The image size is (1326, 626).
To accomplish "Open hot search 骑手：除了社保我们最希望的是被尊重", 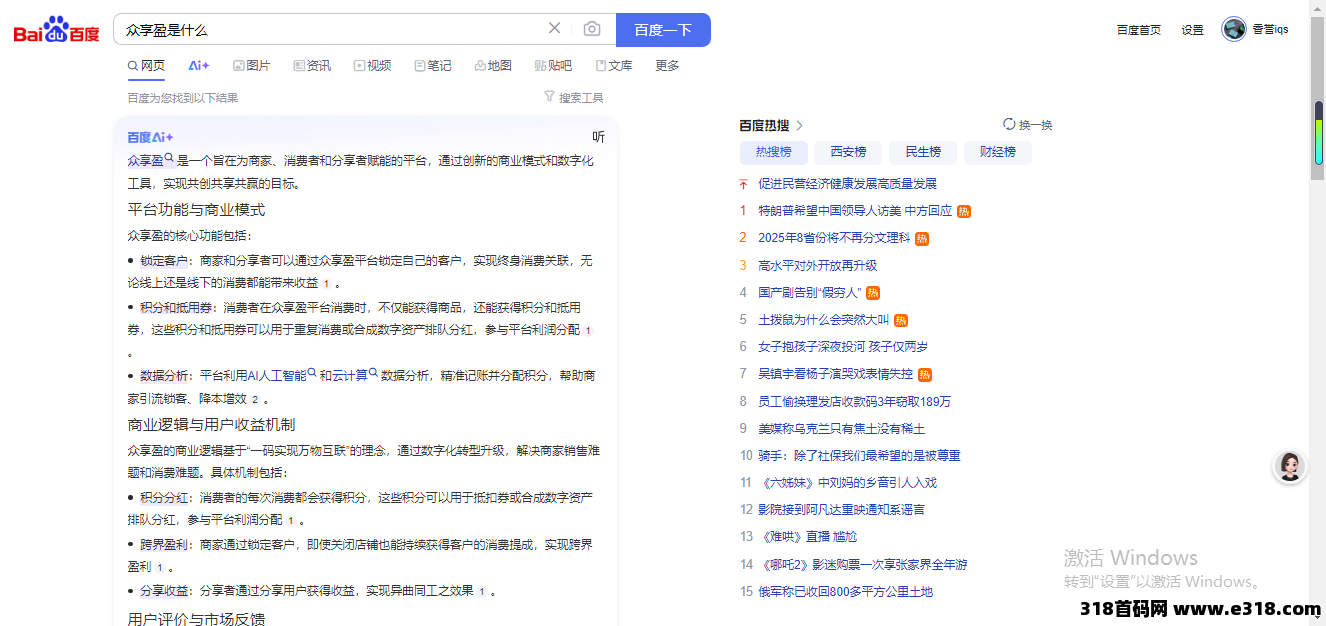I will point(859,456).
